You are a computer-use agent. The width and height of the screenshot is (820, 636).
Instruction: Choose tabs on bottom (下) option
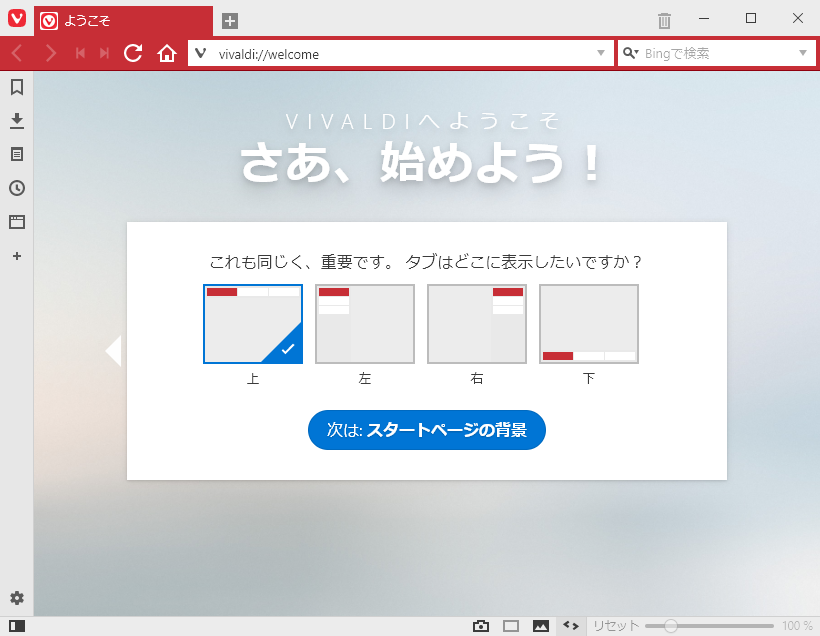pos(589,324)
